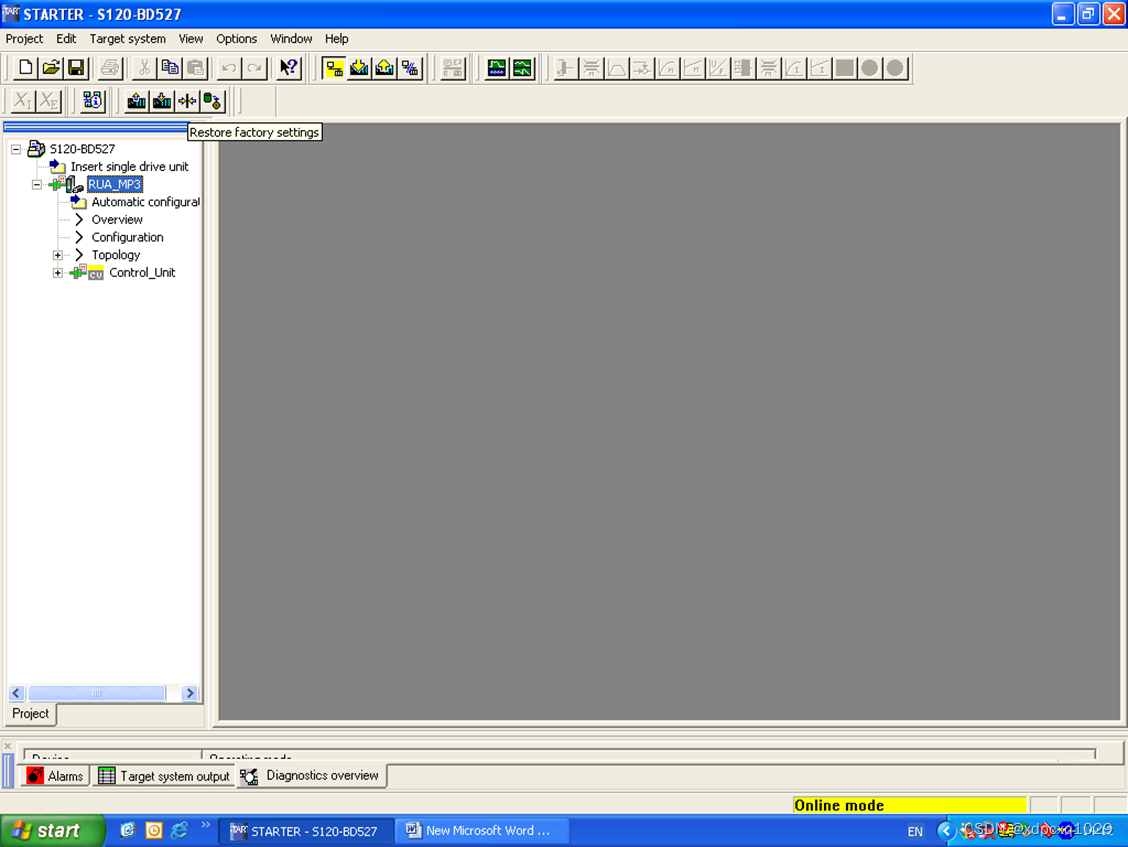Click the context Help pointer icon
Screen dimensions: 1128x847
[288, 68]
